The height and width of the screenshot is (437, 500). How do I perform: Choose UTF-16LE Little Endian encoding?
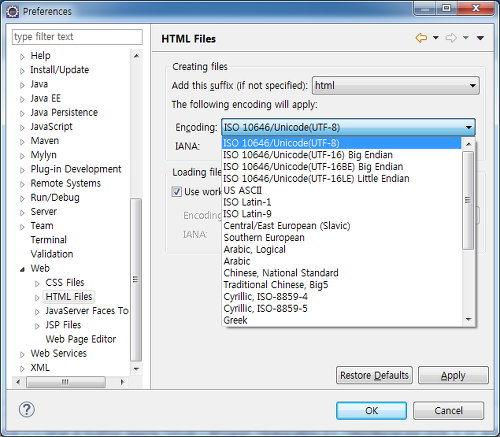[342, 179]
